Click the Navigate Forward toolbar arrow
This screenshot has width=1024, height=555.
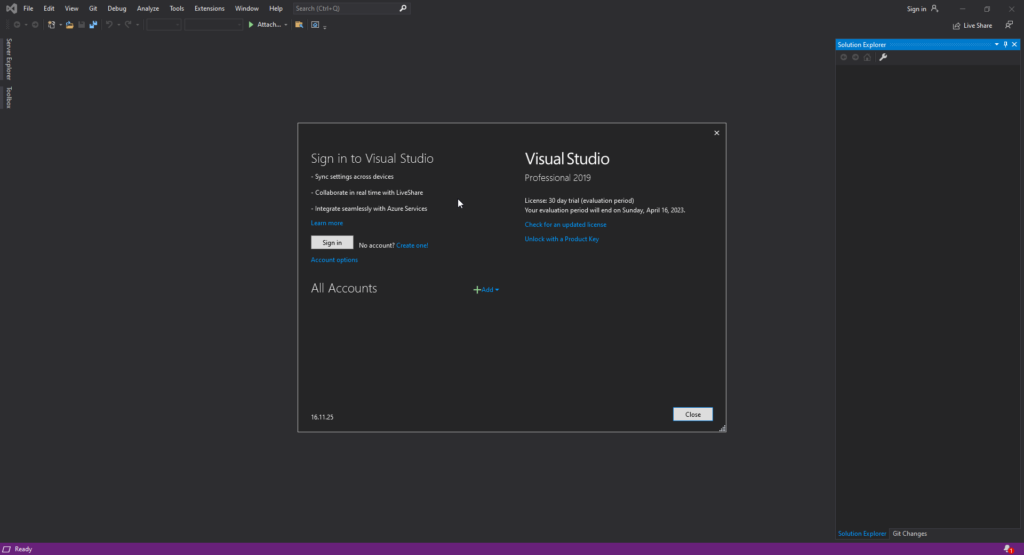coord(35,25)
